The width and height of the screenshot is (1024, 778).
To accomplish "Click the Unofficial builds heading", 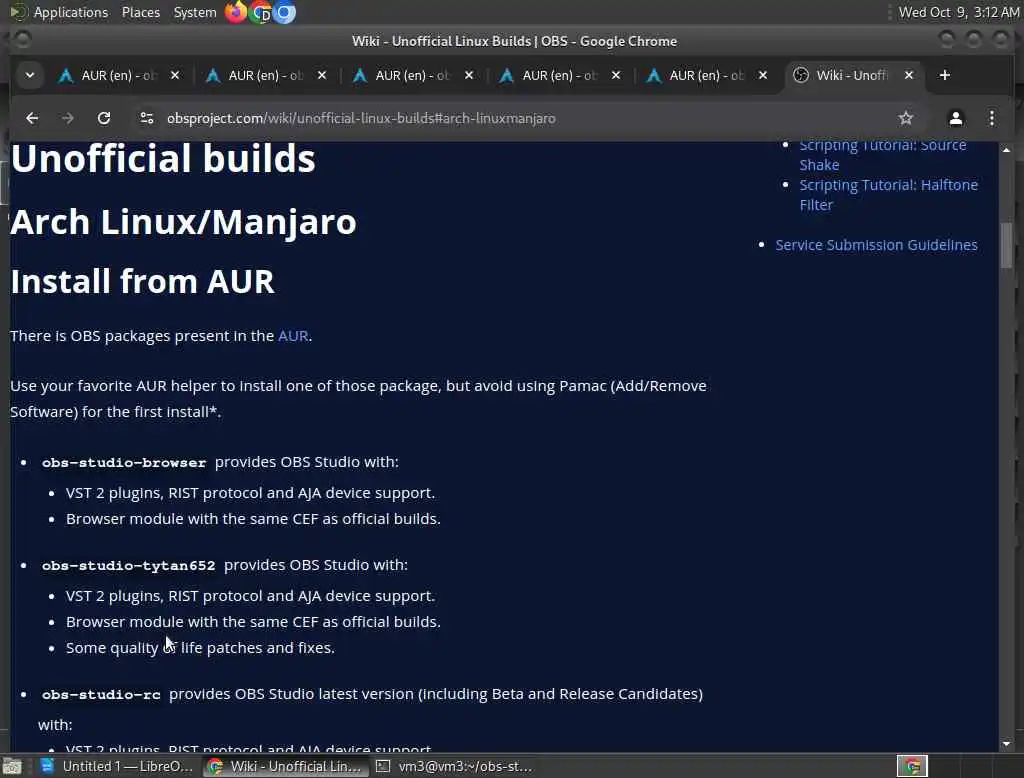I will (x=163, y=159).
